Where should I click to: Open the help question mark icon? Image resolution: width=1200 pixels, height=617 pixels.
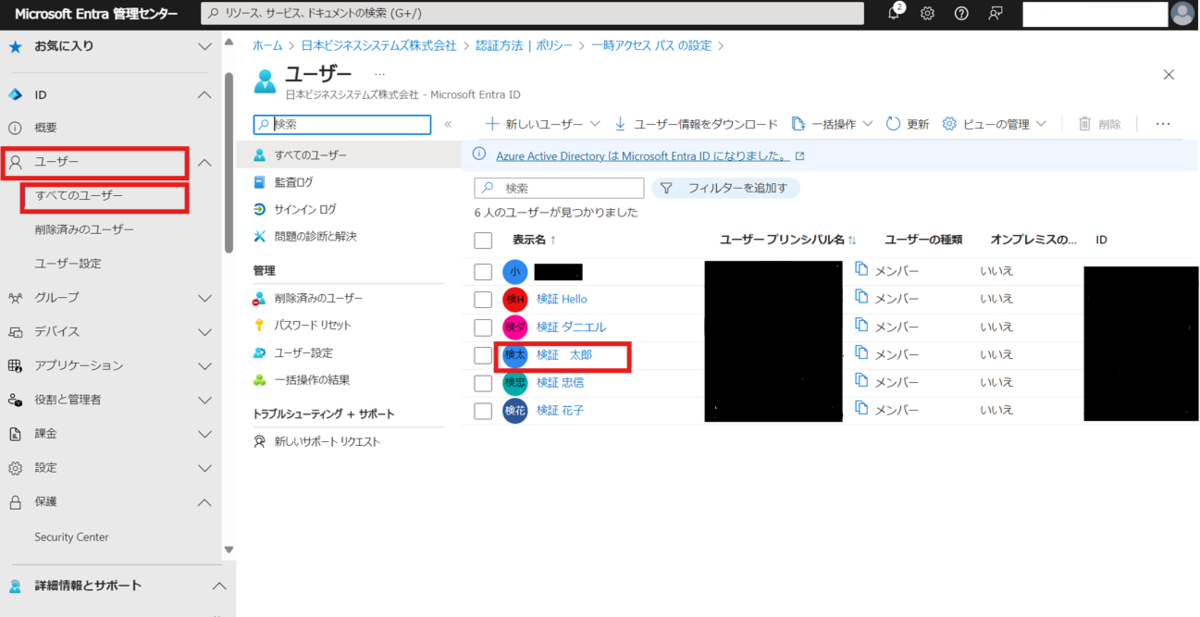coord(961,13)
